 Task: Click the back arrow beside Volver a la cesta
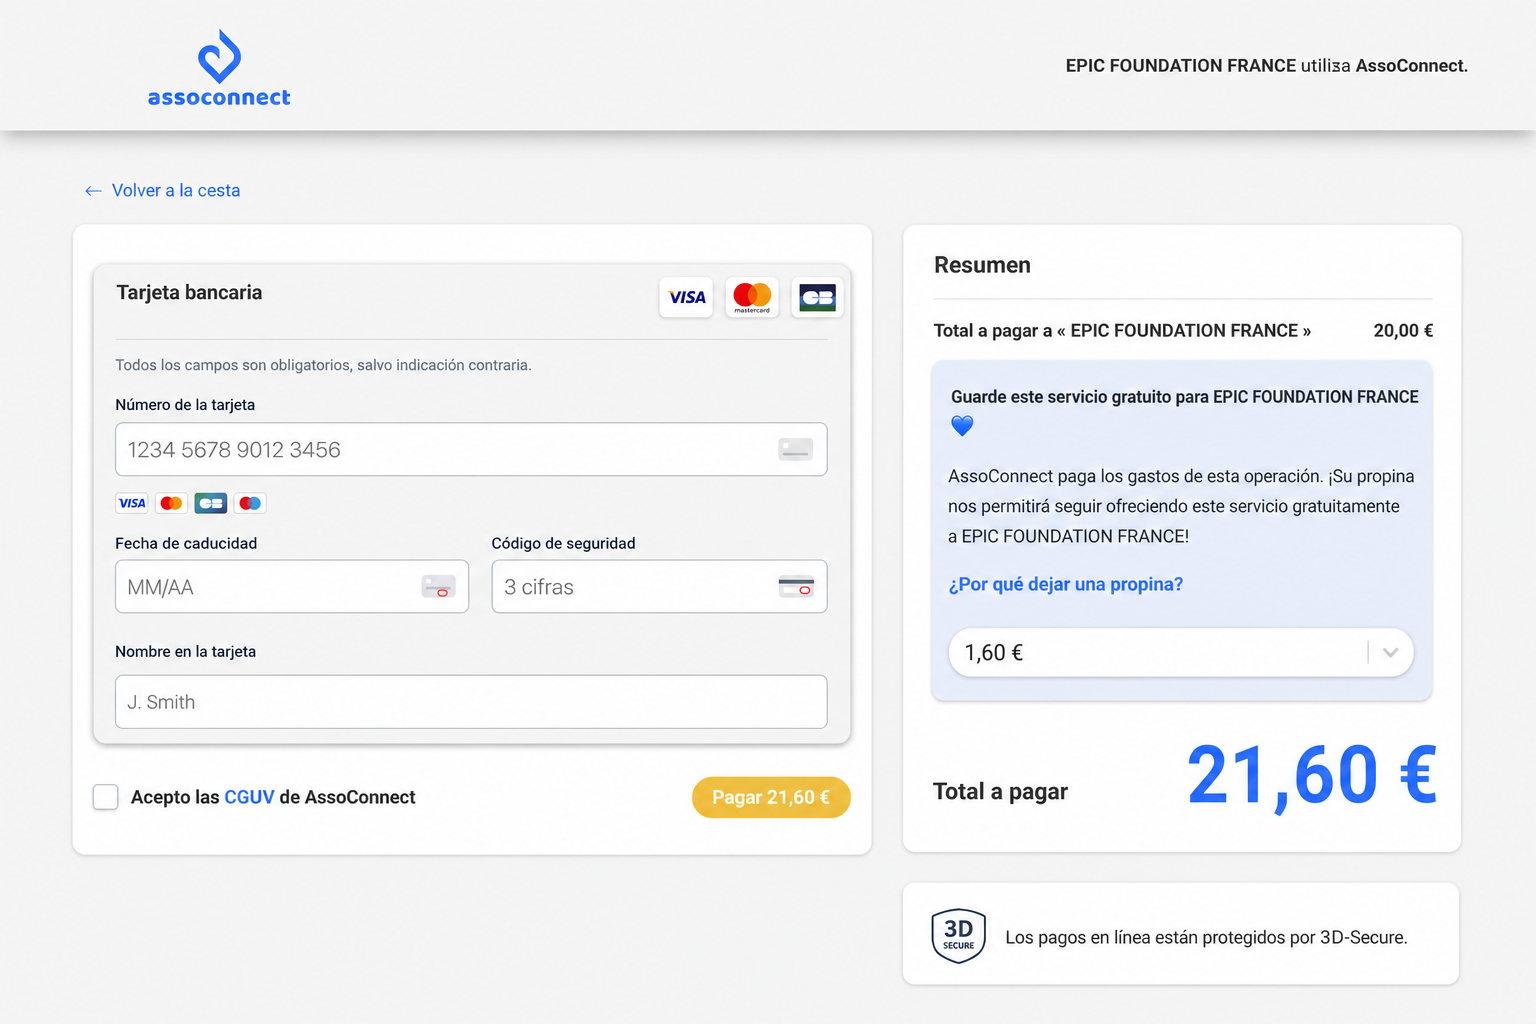coord(93,191)
